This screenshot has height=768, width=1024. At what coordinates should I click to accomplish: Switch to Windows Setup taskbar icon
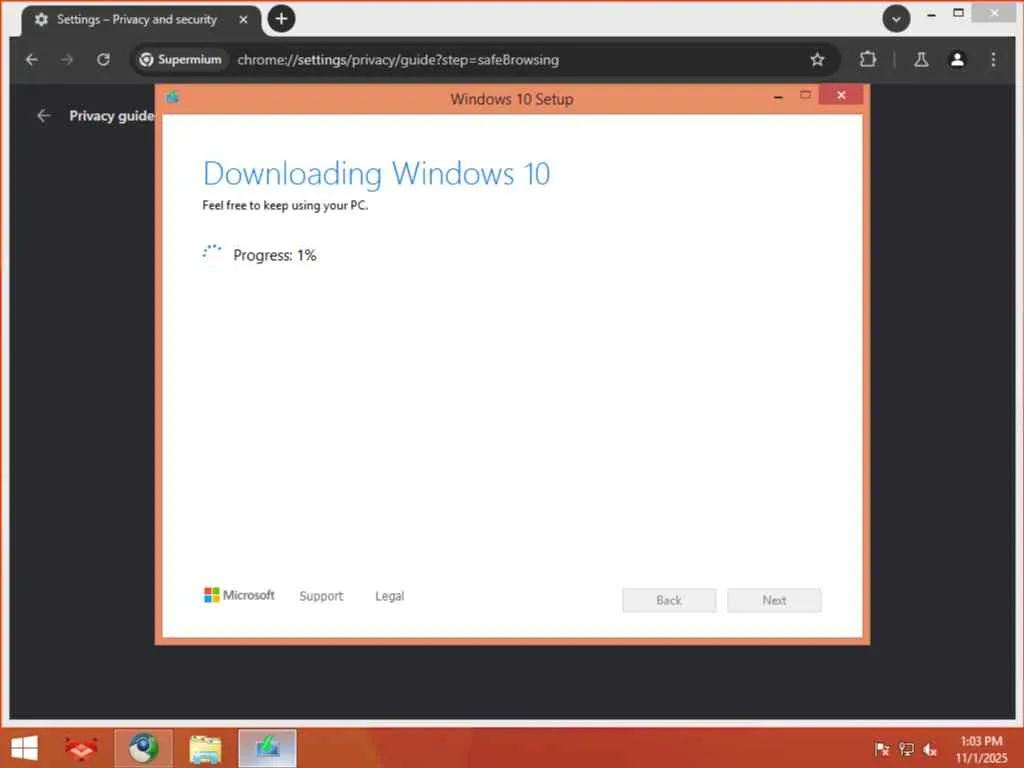[267, 748]
